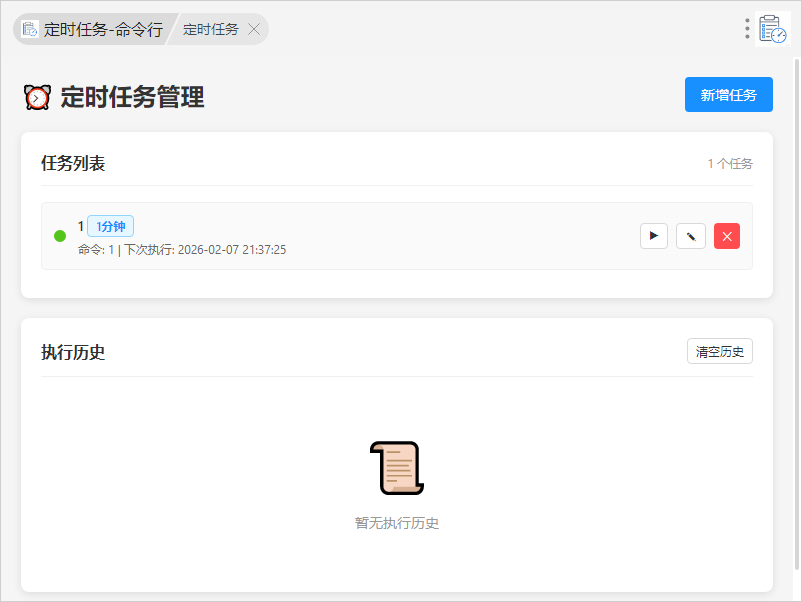Click the 定时任务管理 page title

(132, 97)
